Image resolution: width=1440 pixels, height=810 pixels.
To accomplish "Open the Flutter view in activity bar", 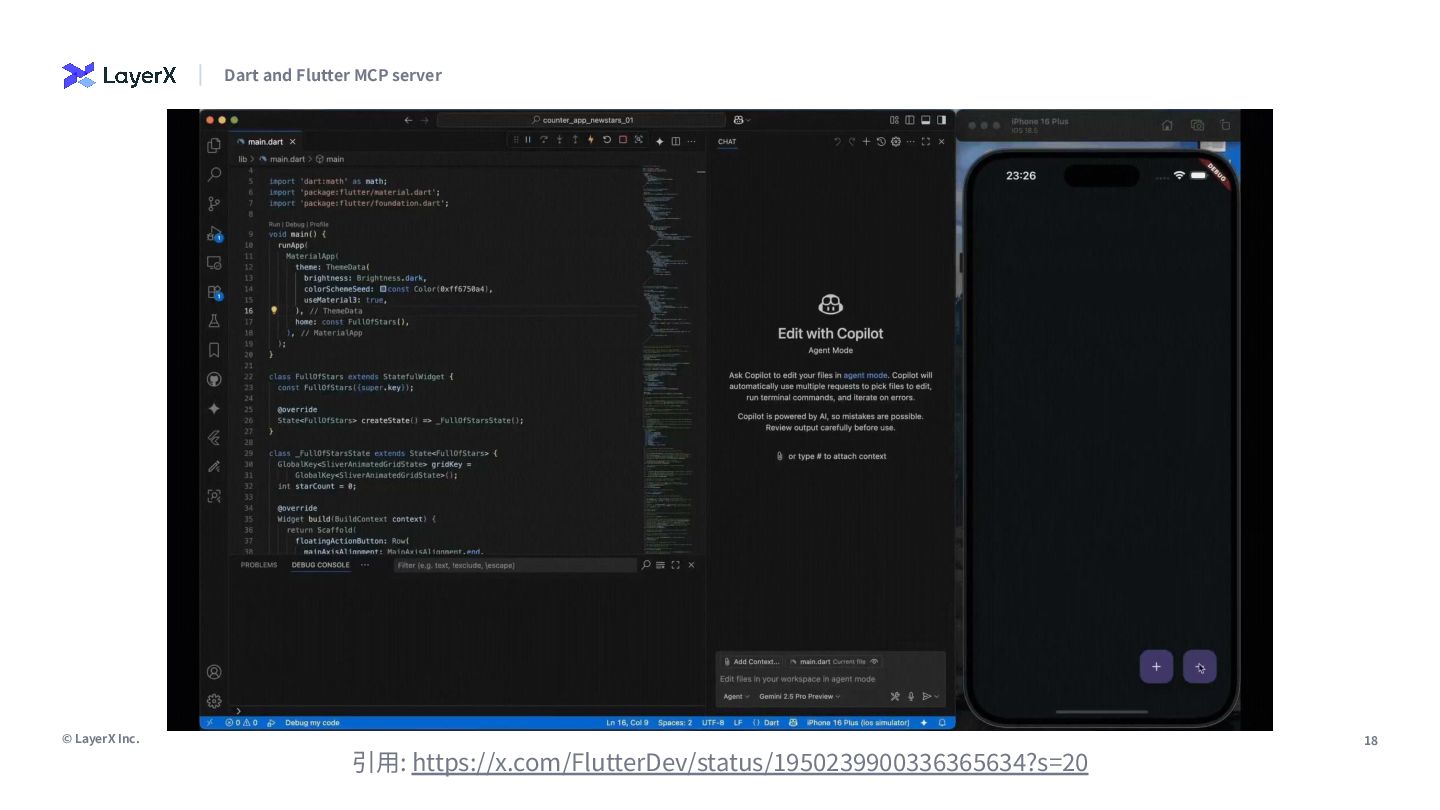I will point(214,438).
